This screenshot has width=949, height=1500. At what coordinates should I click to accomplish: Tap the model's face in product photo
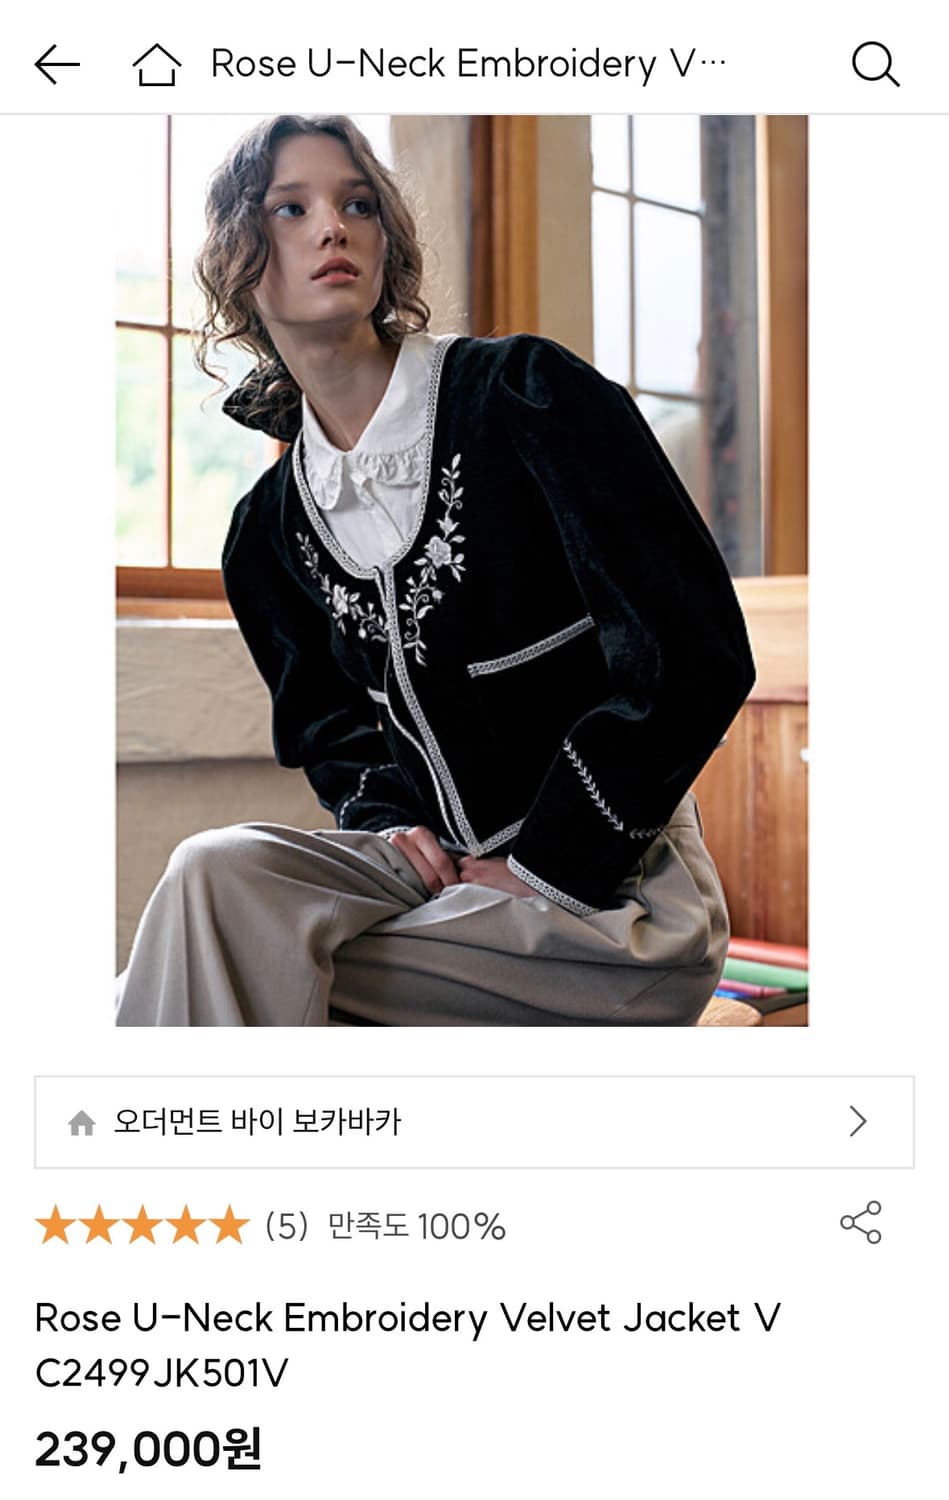tap(320, 225)
